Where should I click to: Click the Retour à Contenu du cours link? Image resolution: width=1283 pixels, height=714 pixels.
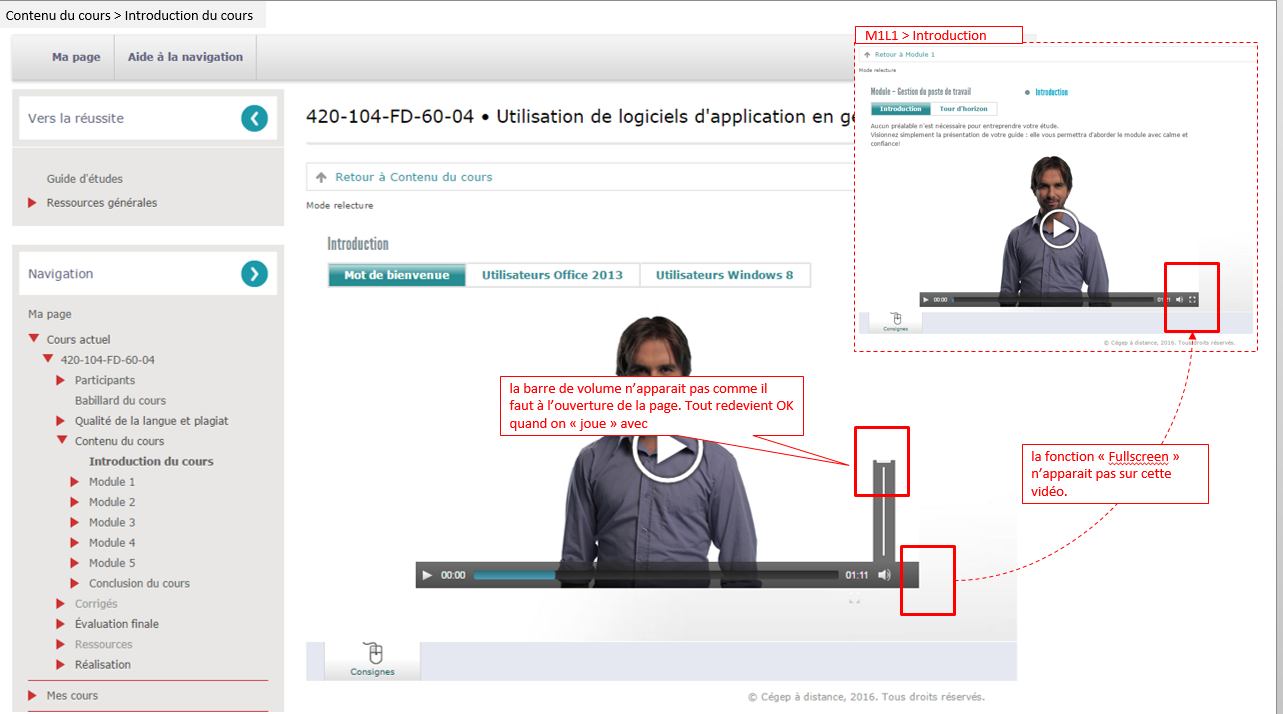point(413,177)
